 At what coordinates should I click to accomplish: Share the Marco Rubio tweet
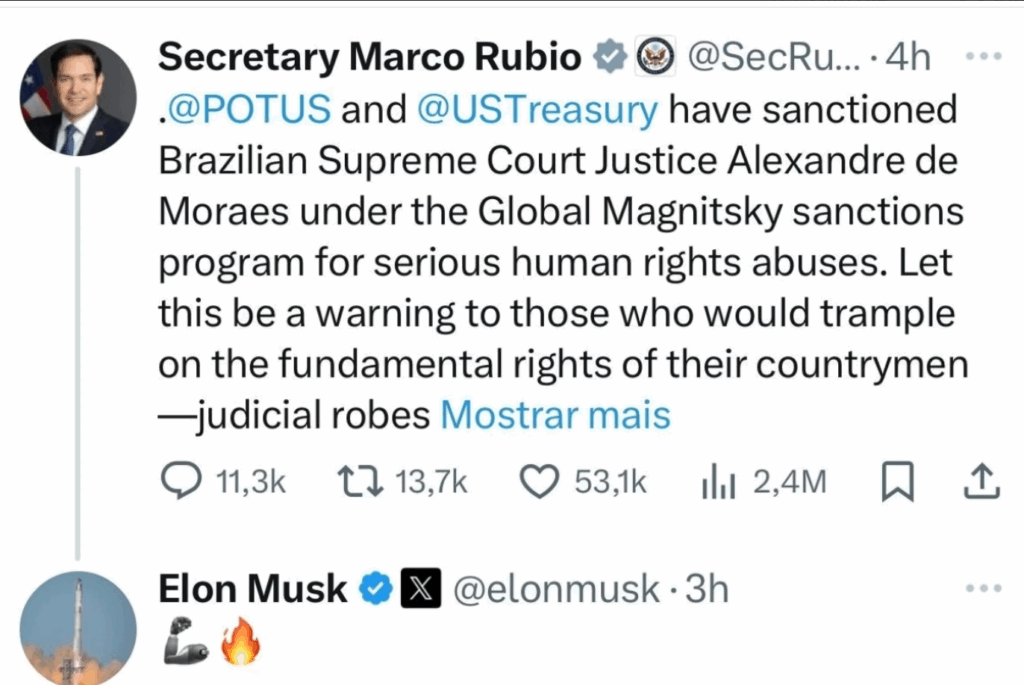pos(980,482)
